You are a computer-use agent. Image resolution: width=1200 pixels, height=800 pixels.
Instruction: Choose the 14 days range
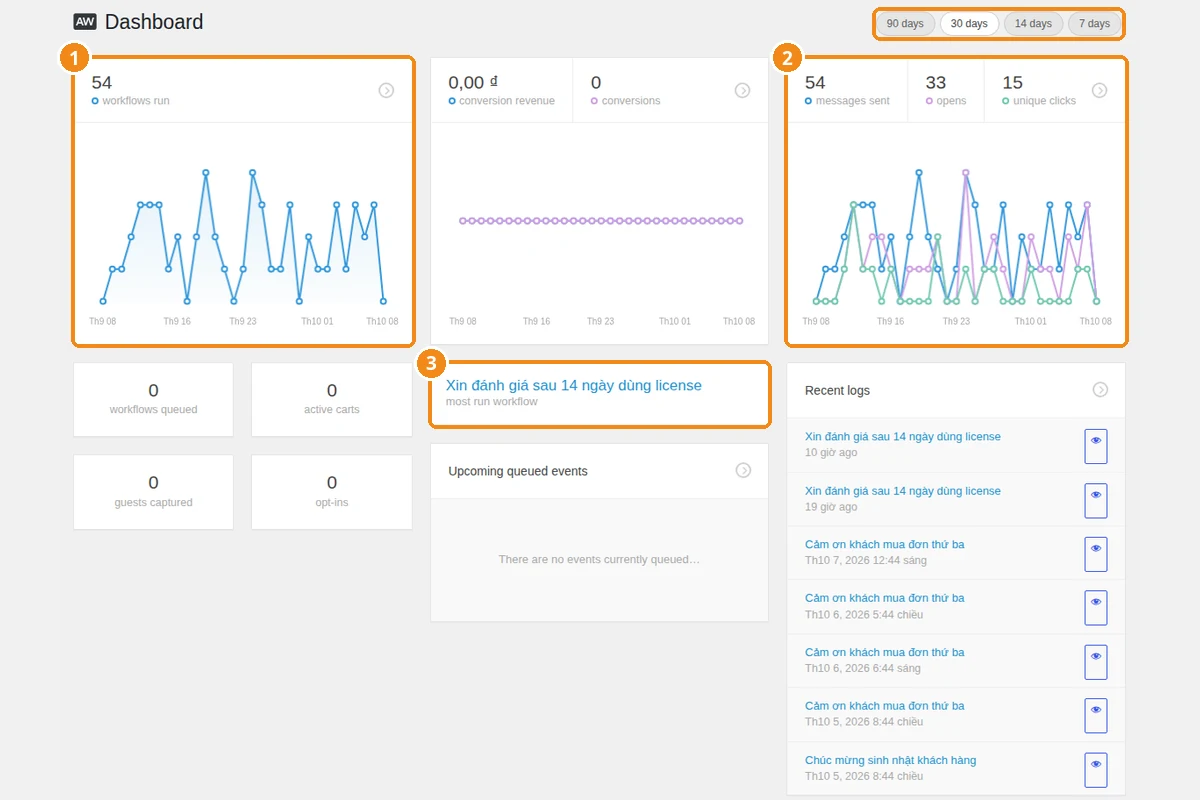click(1033, 23)
